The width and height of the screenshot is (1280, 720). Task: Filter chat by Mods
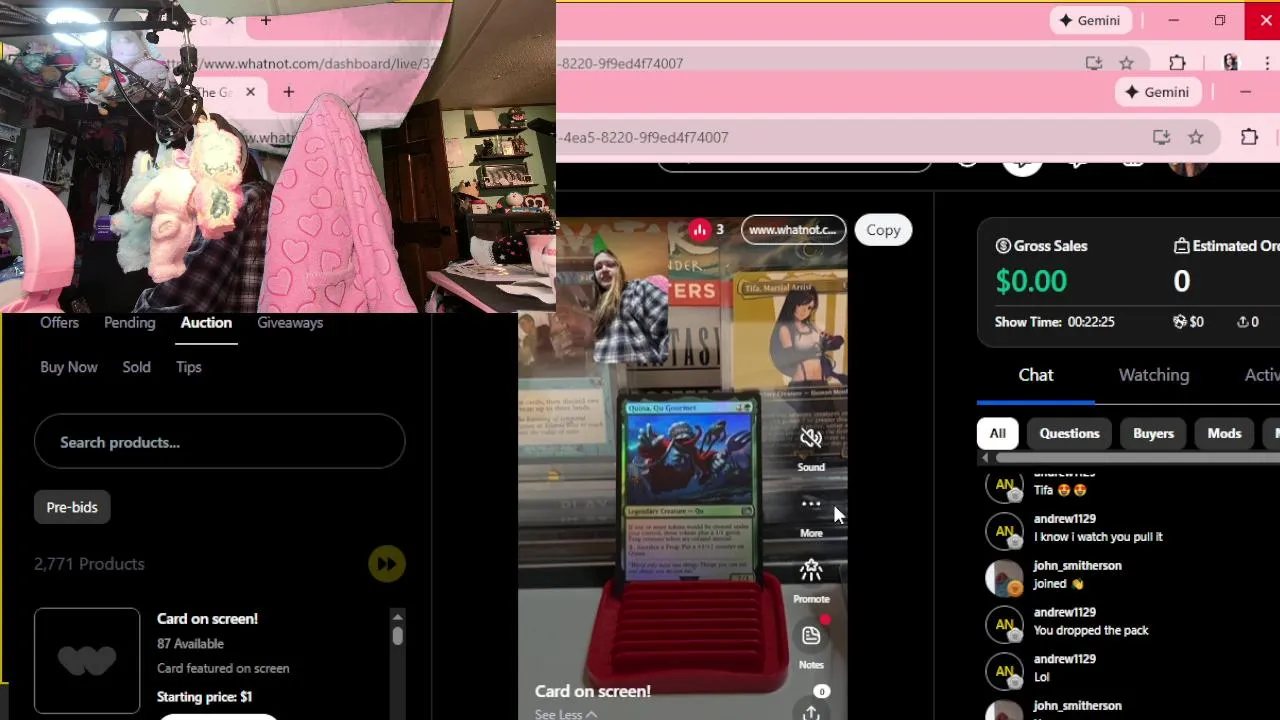click(1224, 433)
